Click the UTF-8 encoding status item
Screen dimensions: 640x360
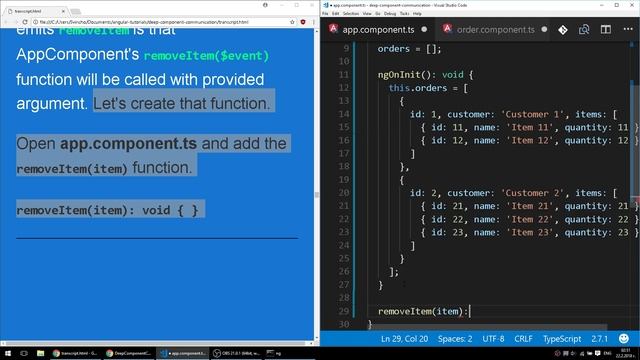[x=493, y=339]
